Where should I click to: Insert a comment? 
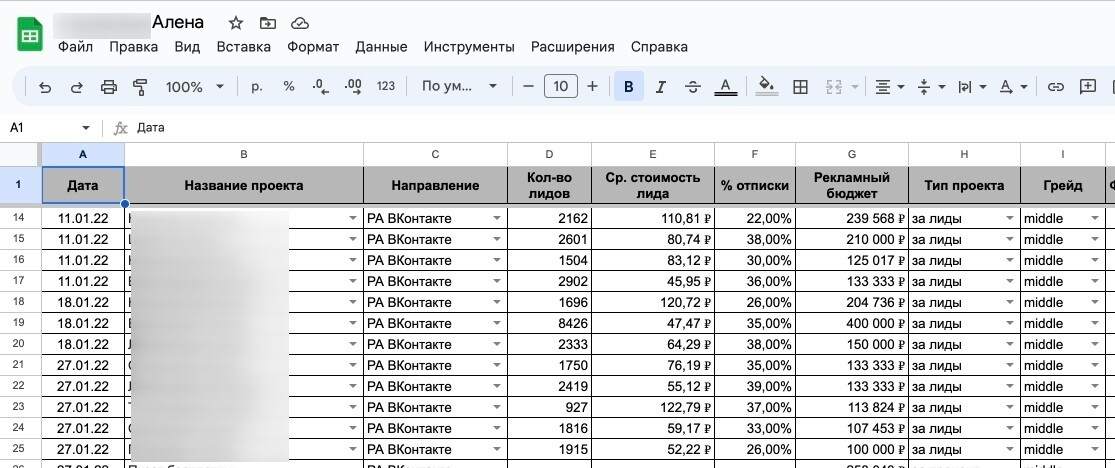click(x=1088, y=87)
